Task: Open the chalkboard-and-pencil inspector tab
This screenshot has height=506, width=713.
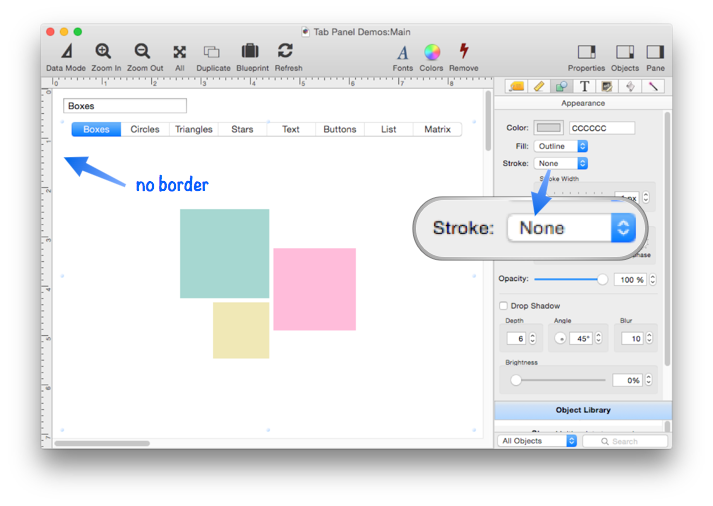Action: pos(607,86)
